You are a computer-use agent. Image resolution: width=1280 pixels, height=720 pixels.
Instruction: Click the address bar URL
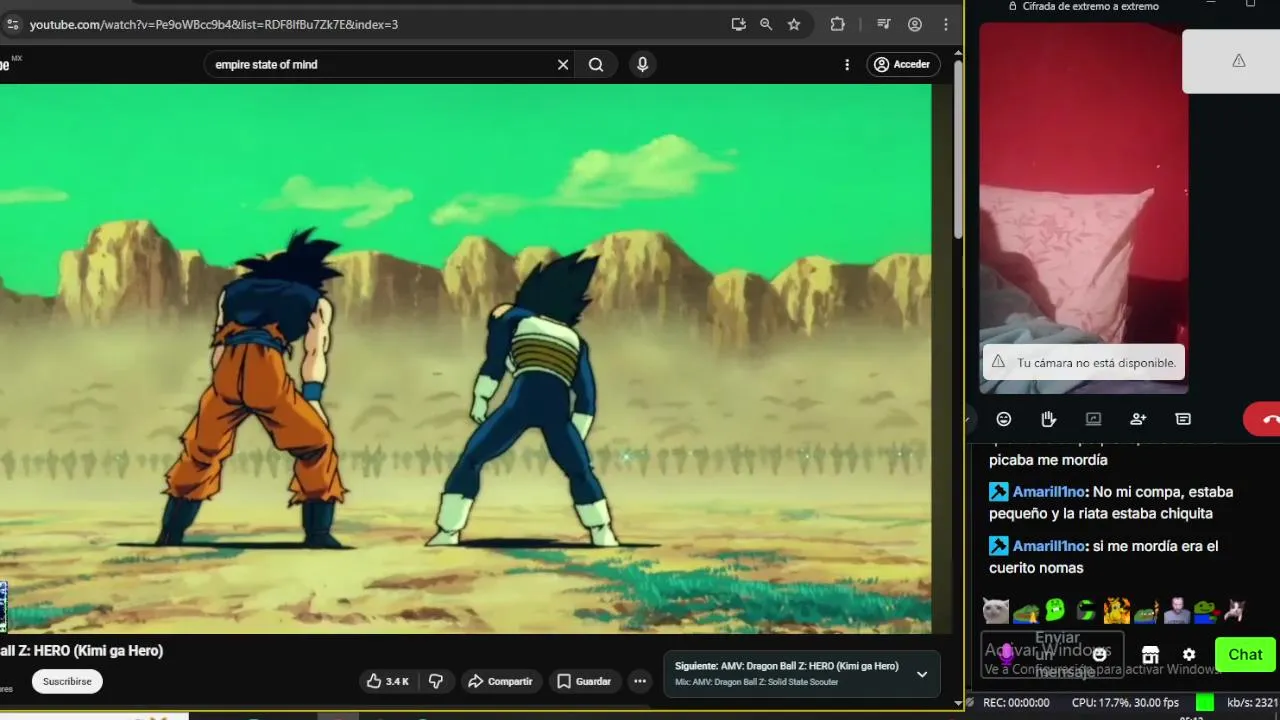[x=214, y=24]
